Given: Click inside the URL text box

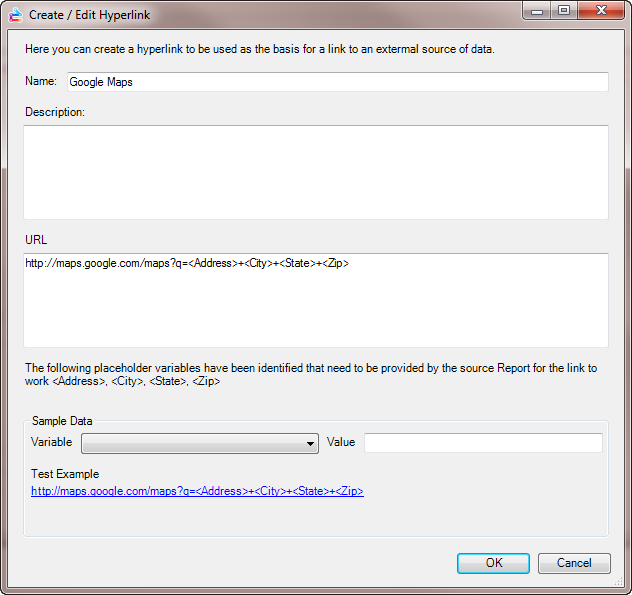Looking at the screenshot, I should click(316, 300).
